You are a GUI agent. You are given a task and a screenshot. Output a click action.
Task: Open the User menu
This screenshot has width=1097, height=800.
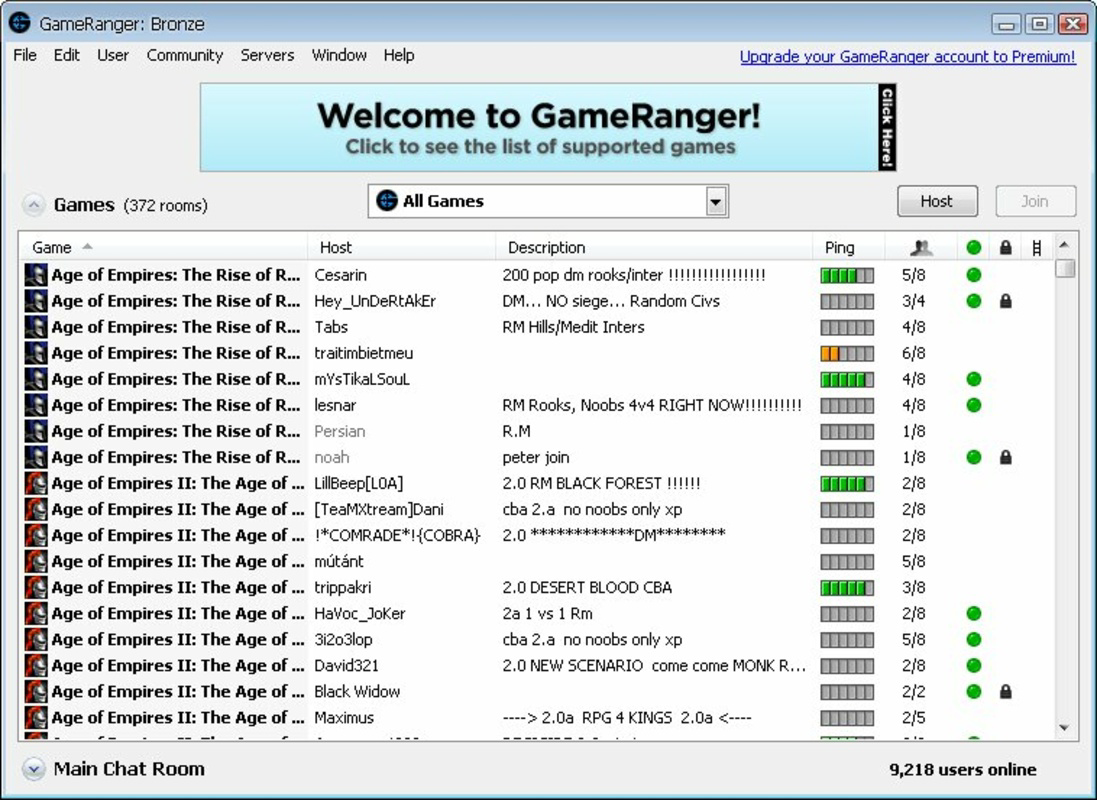(x=113, y=55)
